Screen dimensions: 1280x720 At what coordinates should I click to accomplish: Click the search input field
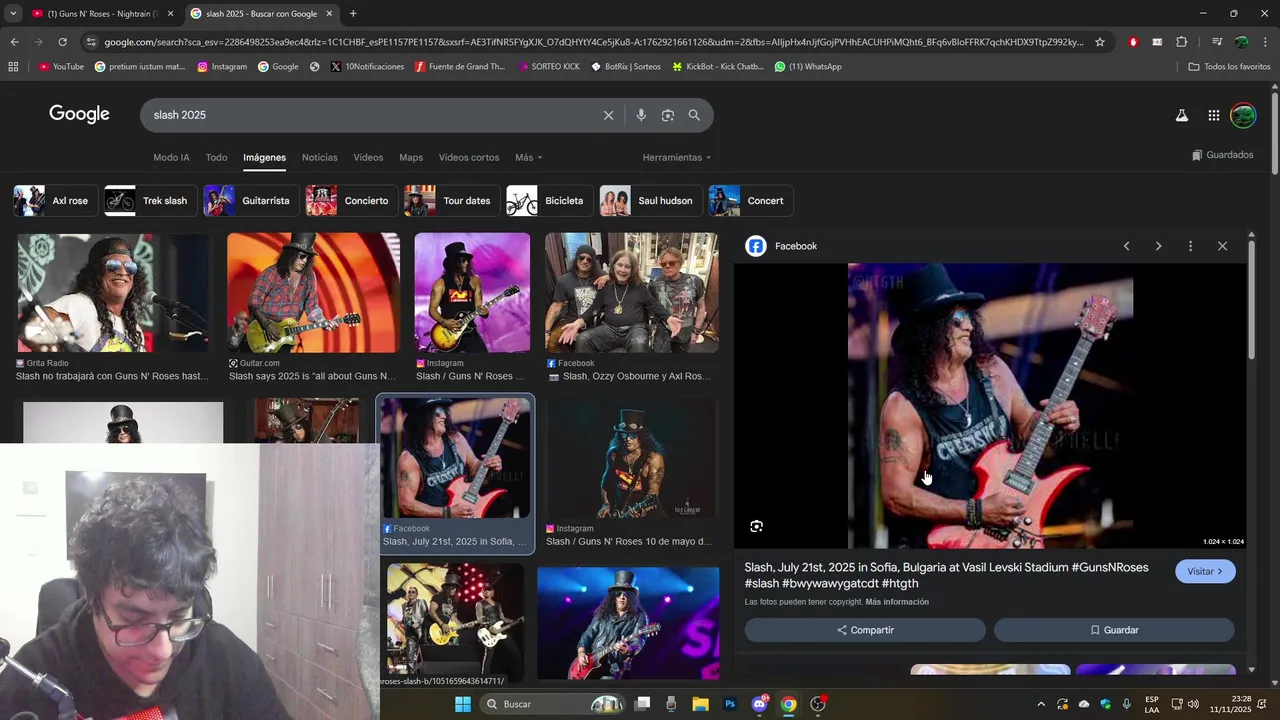(370, 115)
